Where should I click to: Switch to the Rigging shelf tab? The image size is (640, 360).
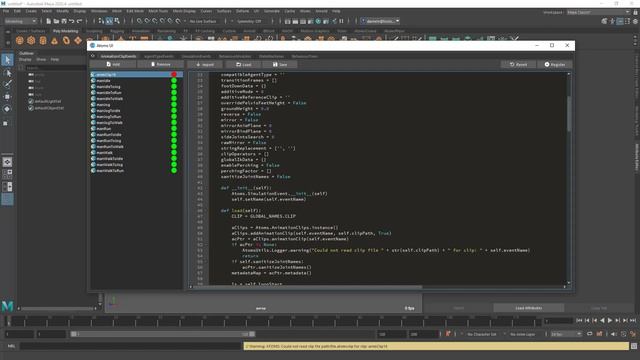coord(117,31)
